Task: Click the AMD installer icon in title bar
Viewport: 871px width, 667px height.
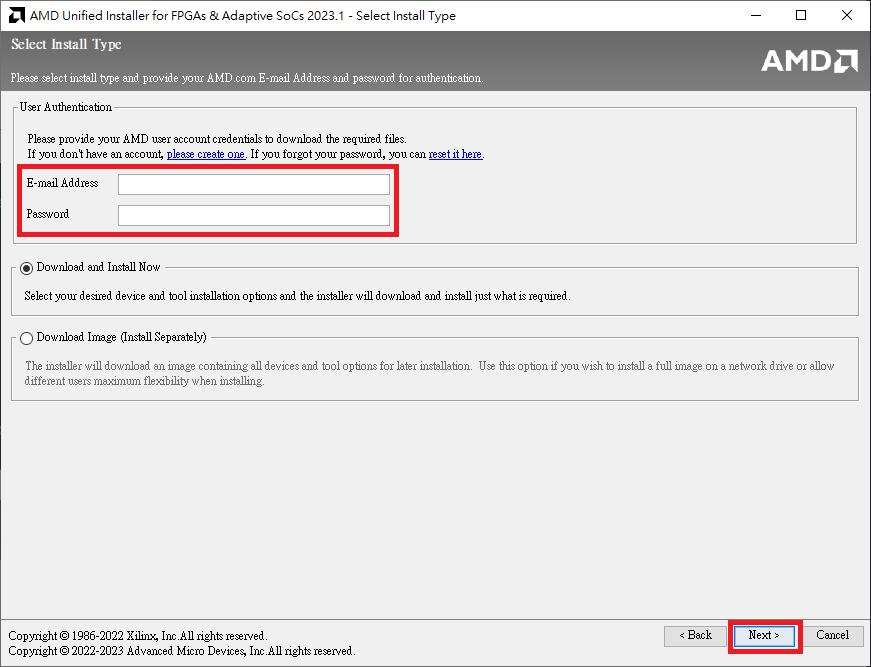Action: click(15, 15)
